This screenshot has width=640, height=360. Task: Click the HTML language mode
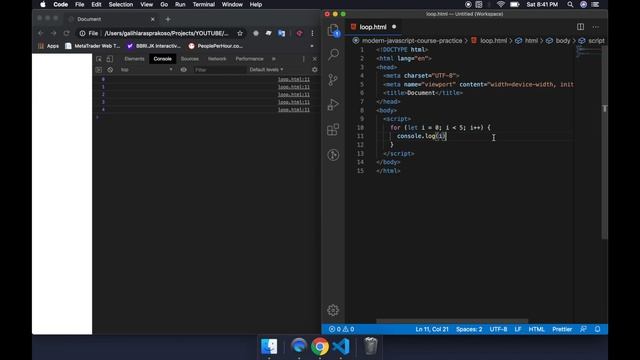(x=536, y=329)
